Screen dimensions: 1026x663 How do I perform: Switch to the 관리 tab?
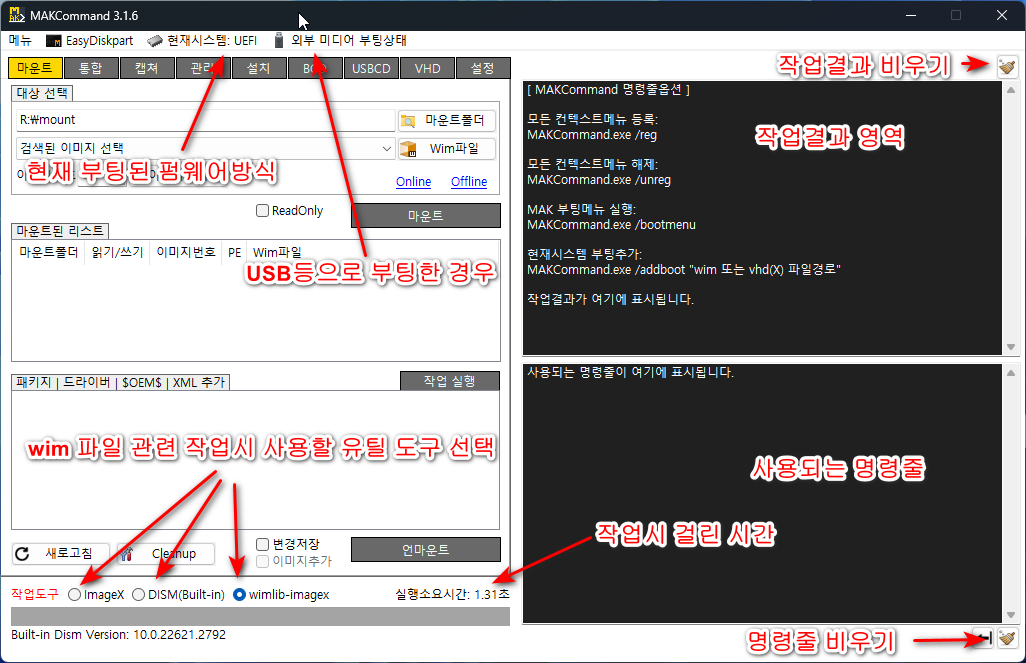point(203,68)
